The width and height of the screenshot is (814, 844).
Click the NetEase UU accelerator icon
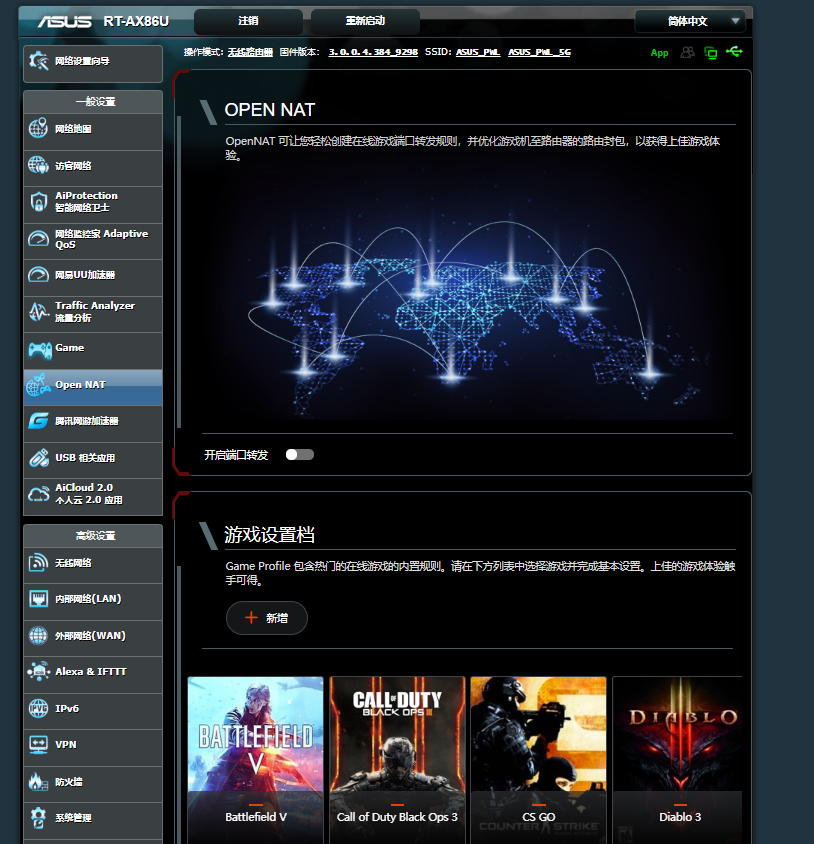pos(38,275)
